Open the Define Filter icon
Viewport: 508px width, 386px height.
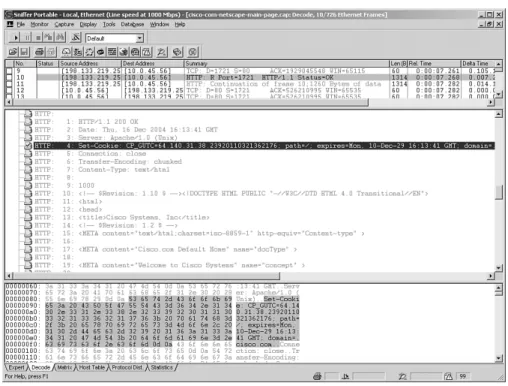point(76,38)
